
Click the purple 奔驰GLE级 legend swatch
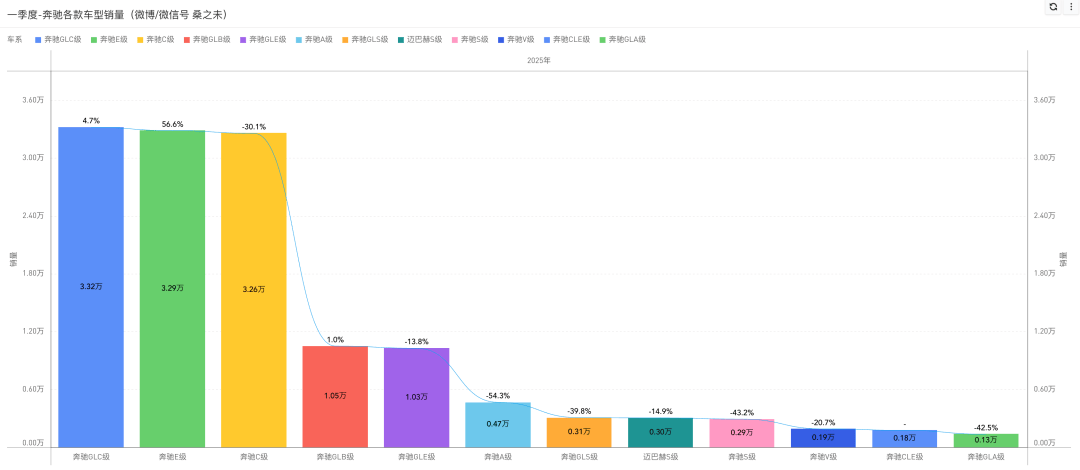pos(244,40)
